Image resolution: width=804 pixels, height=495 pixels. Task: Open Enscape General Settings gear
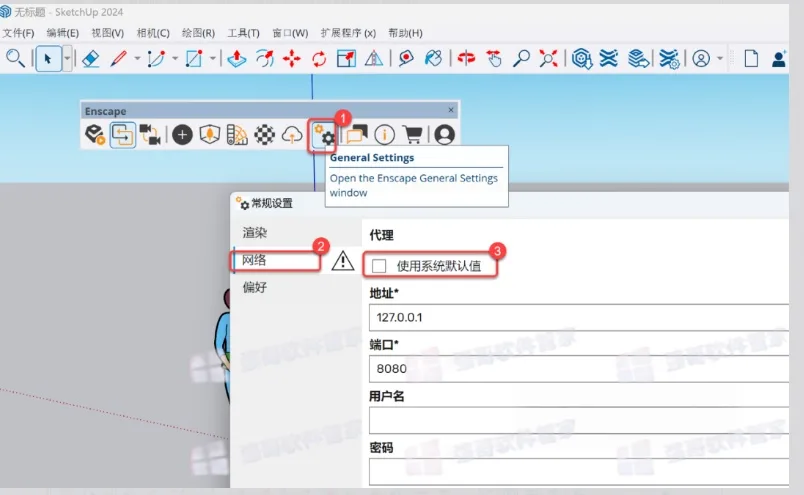click(324, 135)
